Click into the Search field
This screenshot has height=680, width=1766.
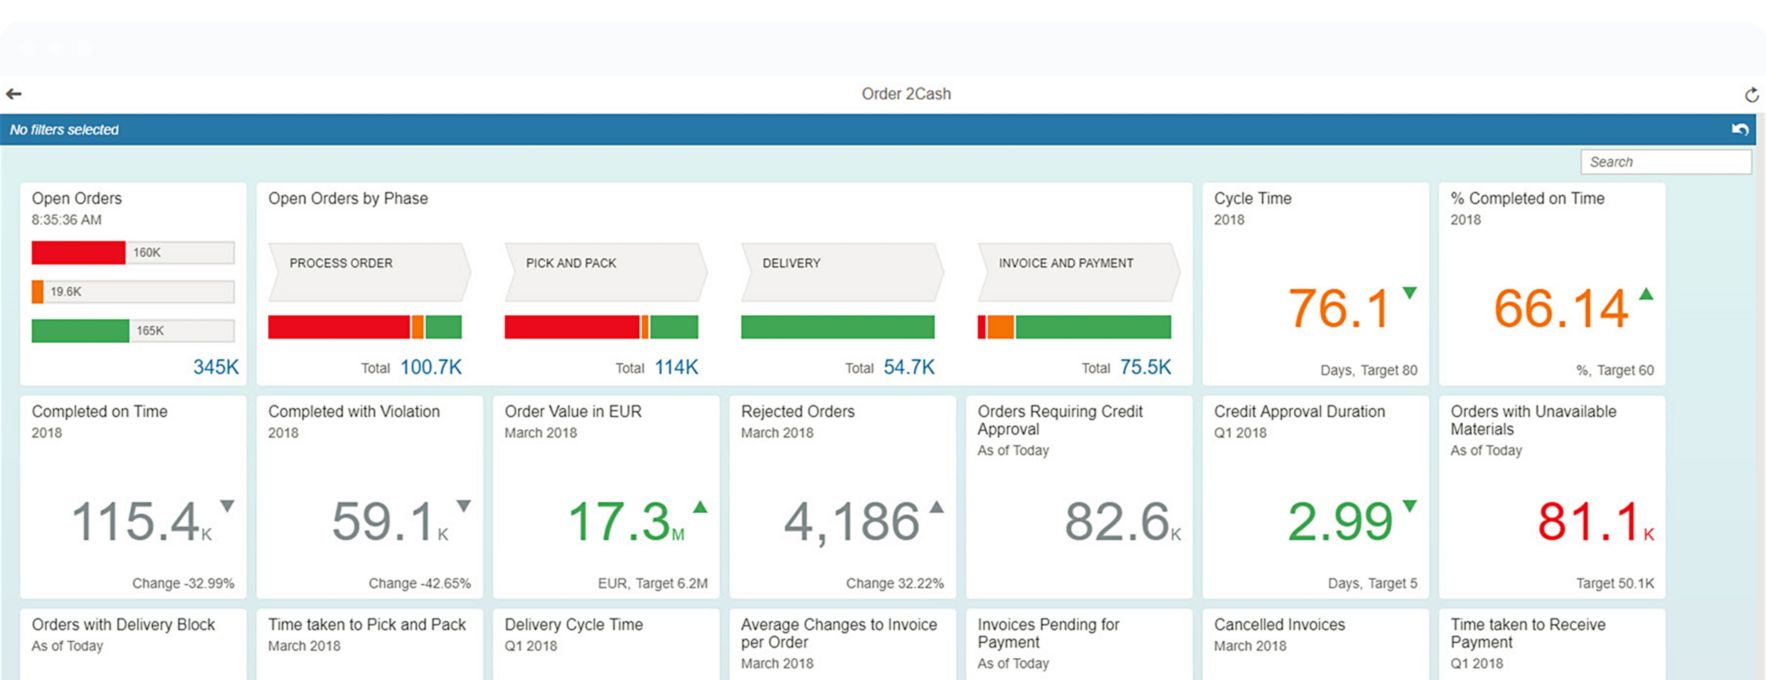(1665, 162)
